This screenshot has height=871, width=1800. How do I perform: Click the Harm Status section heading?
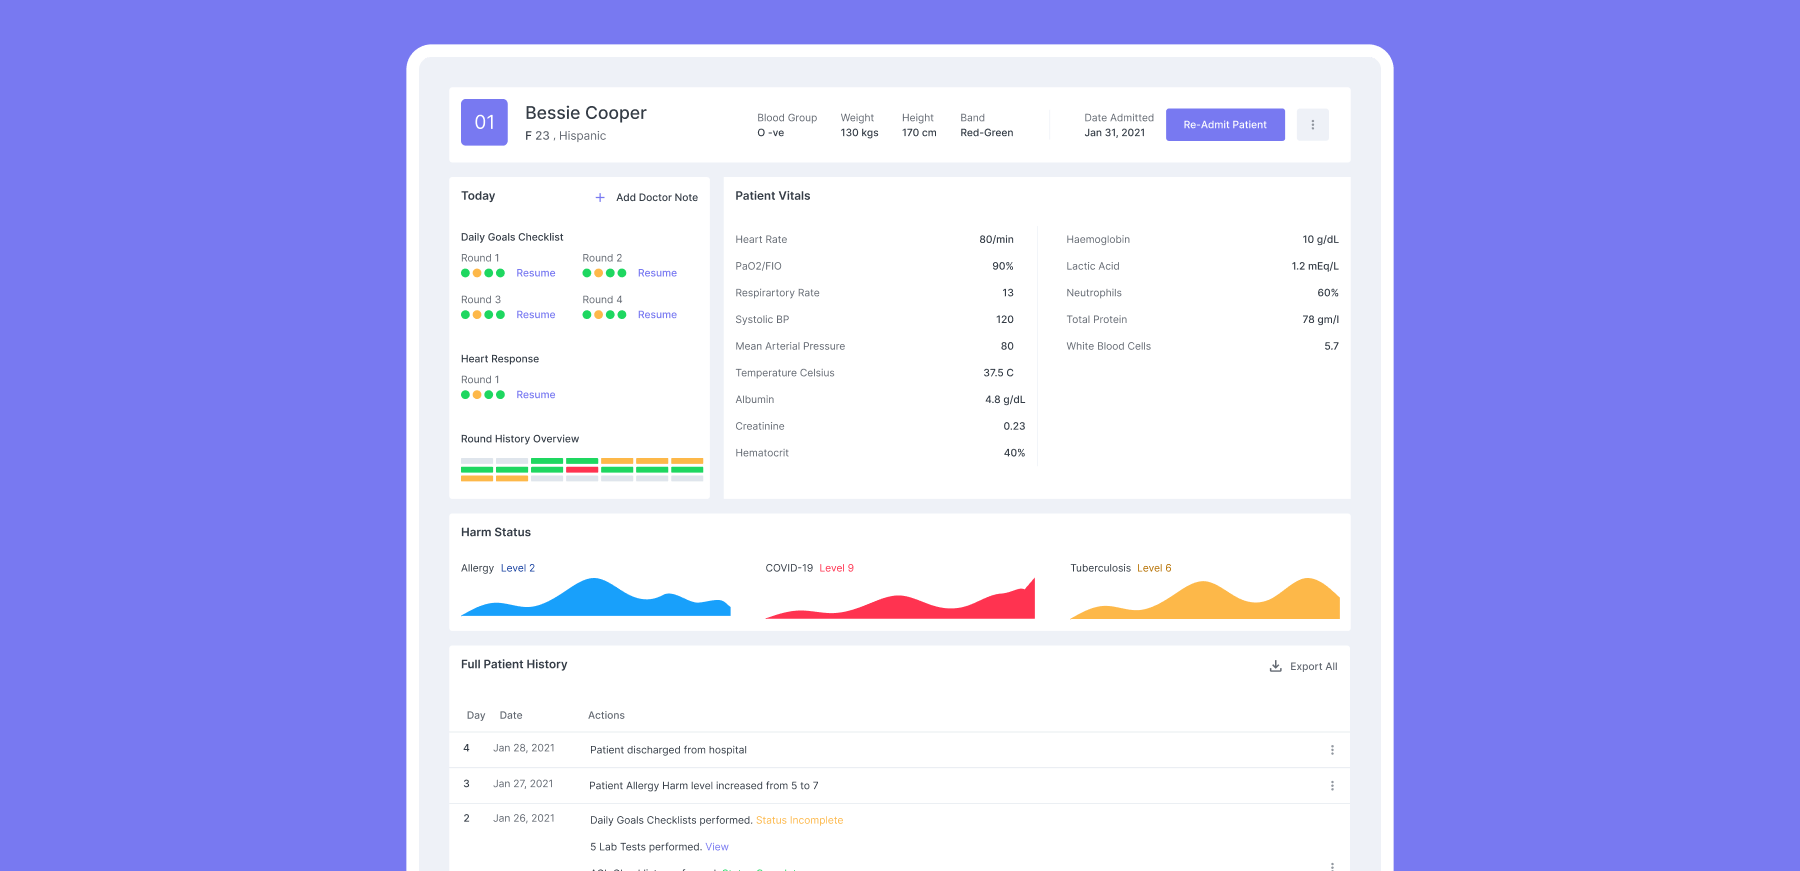tap(496, 533)
